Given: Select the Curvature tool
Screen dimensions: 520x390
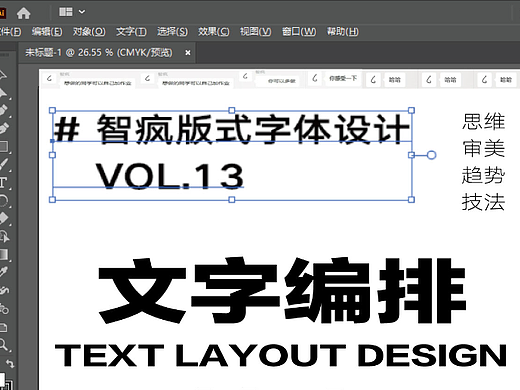Looking at the screenshot, I should click(3, 128).
